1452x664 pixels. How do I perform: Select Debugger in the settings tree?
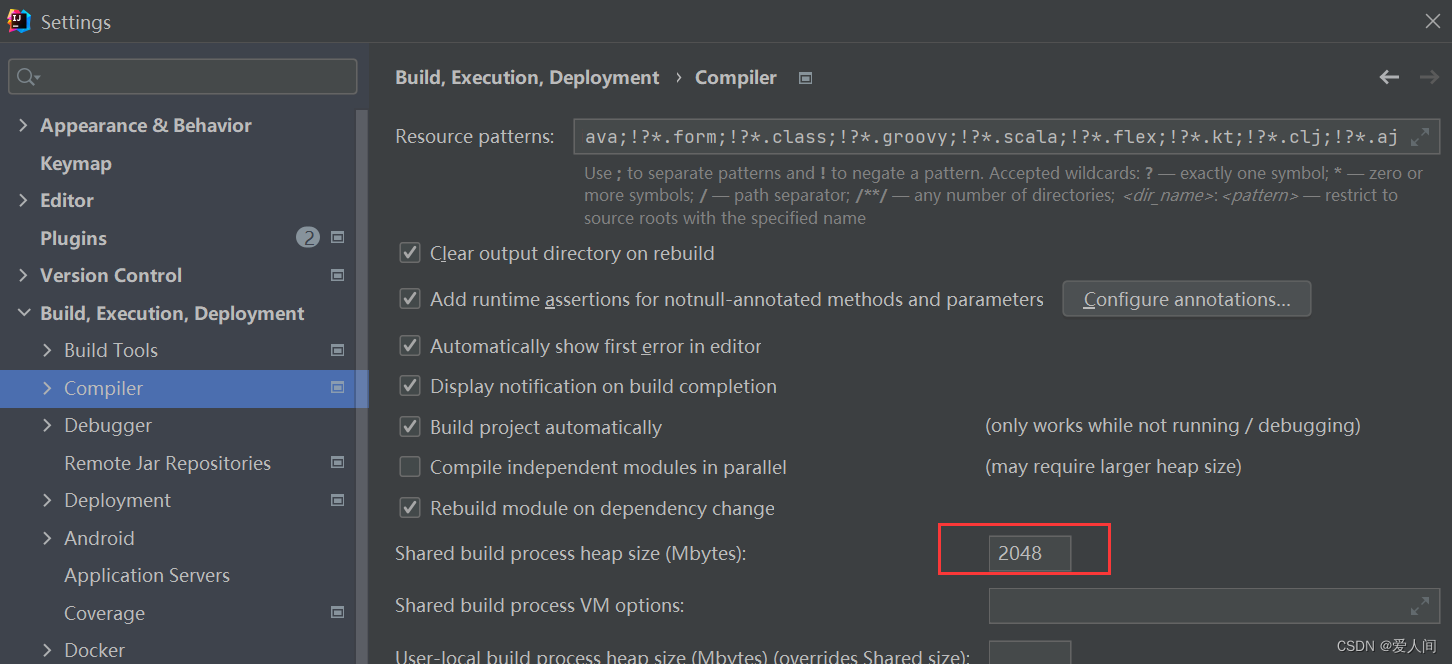(108, 425)
